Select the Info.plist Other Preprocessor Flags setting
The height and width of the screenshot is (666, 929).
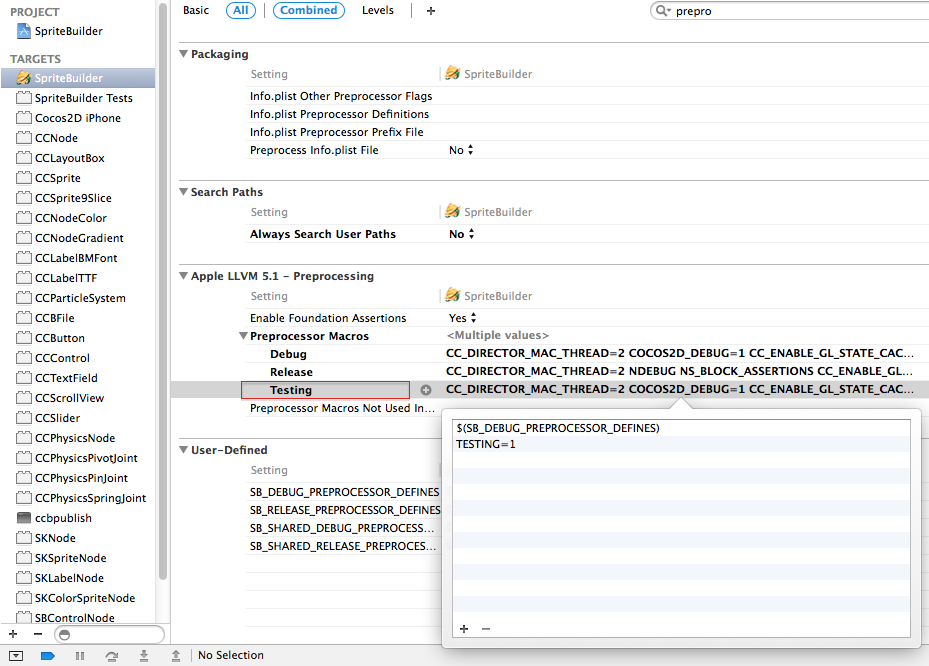341,96
